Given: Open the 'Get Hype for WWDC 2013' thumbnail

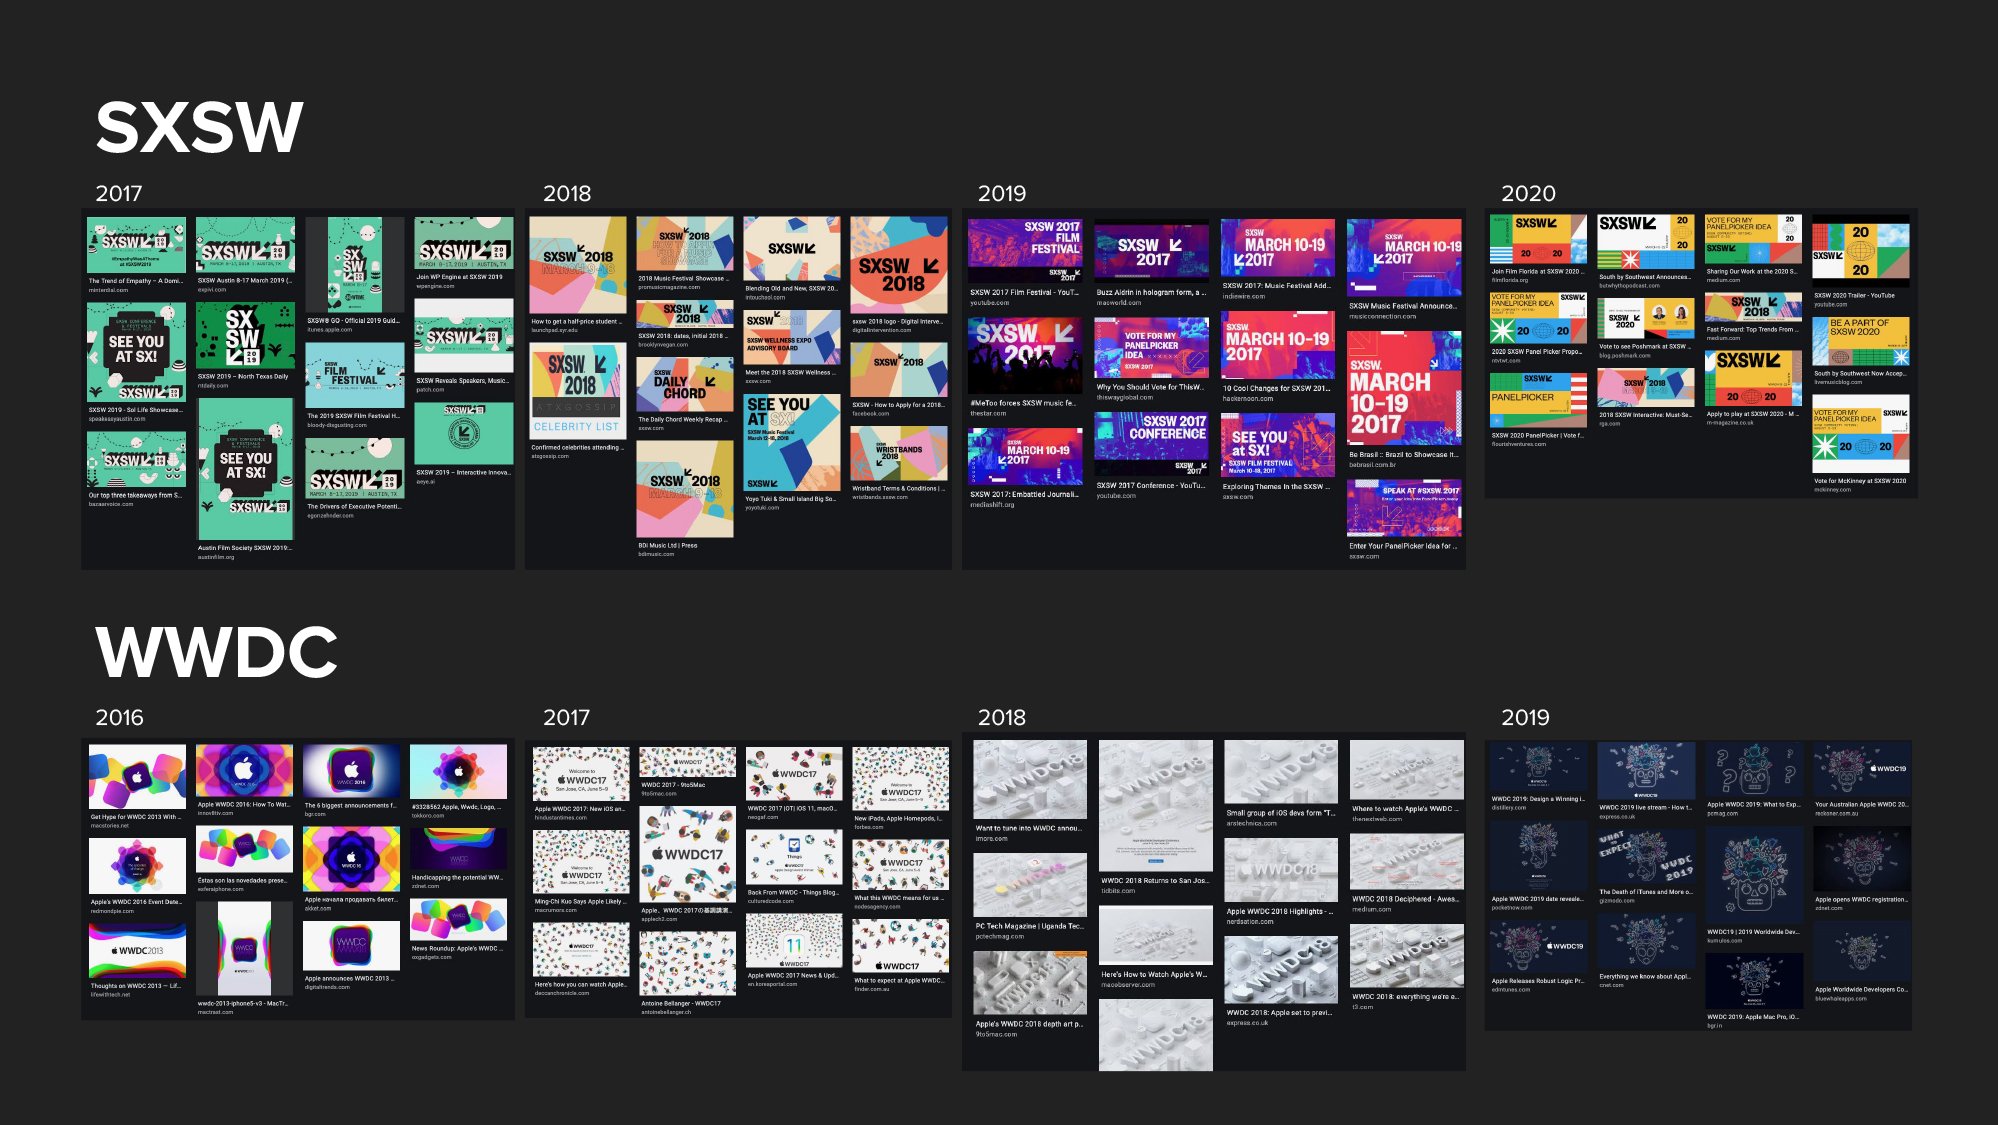Looking at the screenshot, I should click(x=137, y=777).
